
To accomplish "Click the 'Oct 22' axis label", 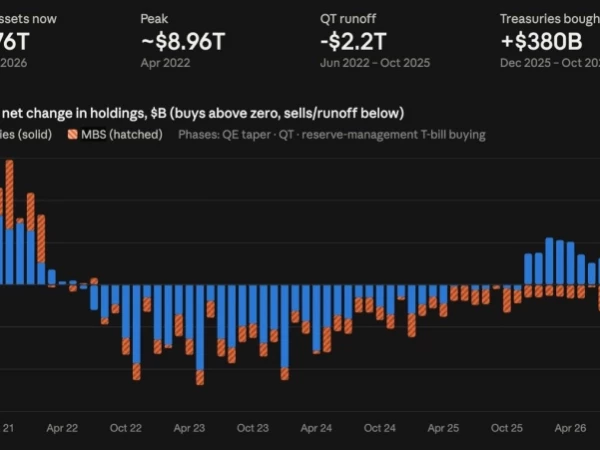I will 126,428.
